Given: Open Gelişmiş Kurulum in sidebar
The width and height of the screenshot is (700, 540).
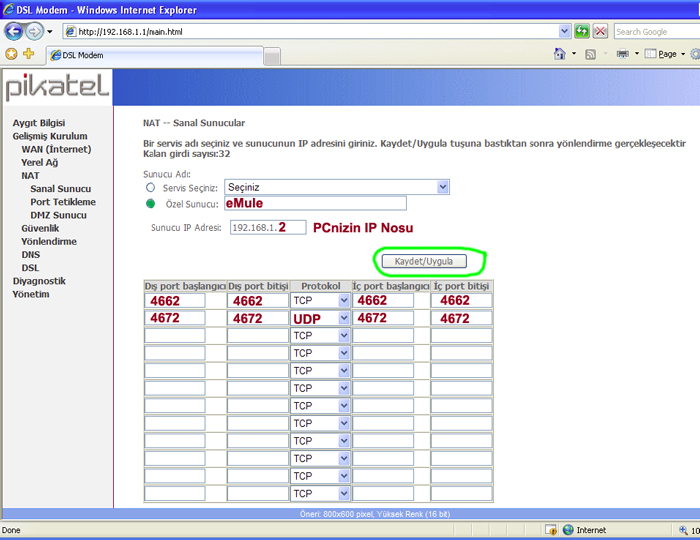Looking at the screenshot, I should point(50,136).
